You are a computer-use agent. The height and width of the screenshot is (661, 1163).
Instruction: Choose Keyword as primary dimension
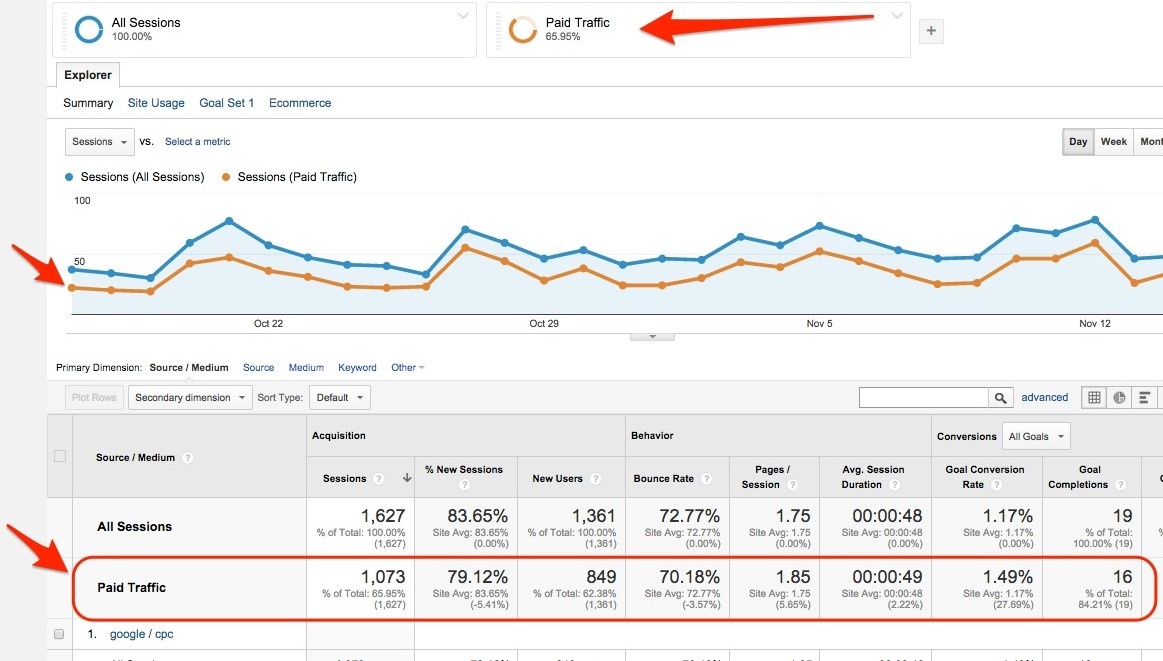point(357,368)
